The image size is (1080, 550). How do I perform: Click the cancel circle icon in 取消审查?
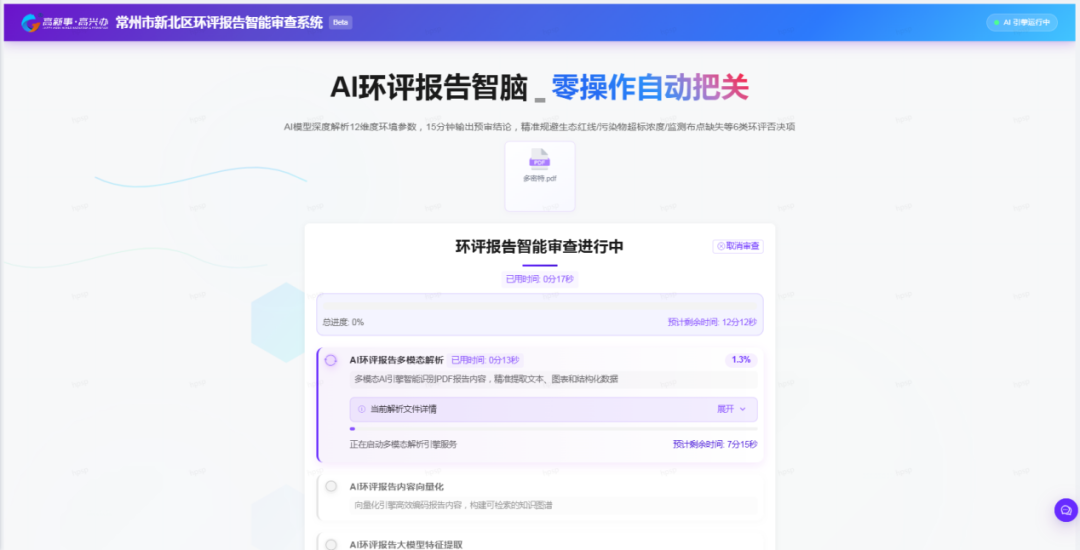[x=721, y=246]
